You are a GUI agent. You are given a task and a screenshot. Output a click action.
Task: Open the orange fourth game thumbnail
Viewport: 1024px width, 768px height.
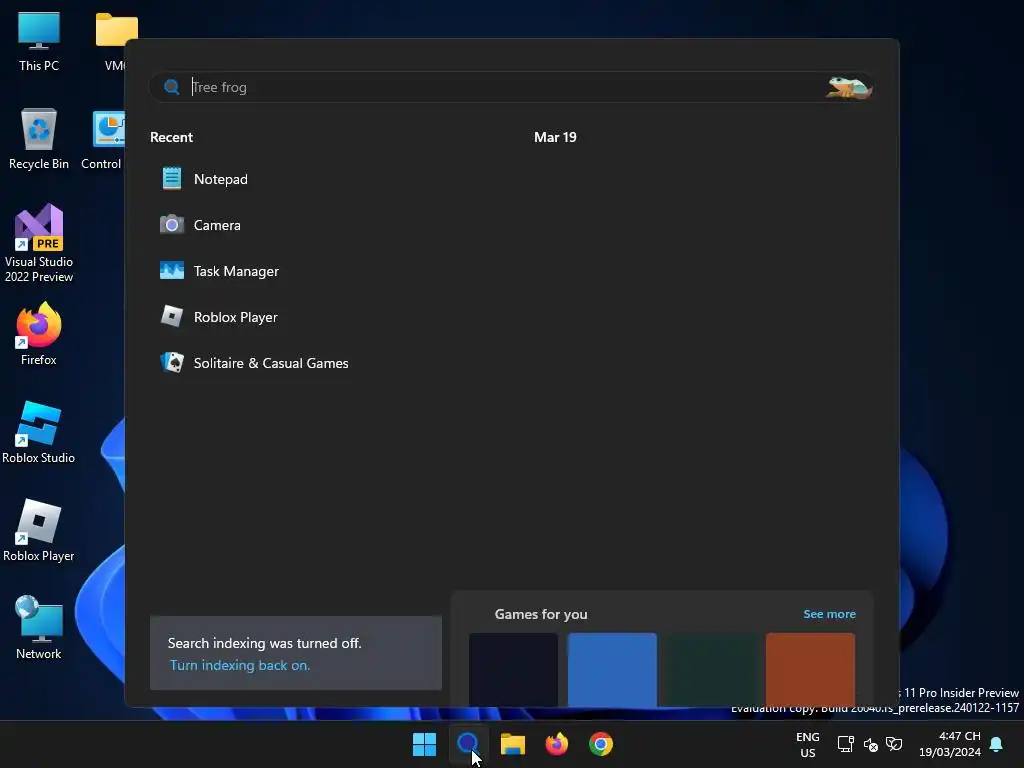coord(810,669)
